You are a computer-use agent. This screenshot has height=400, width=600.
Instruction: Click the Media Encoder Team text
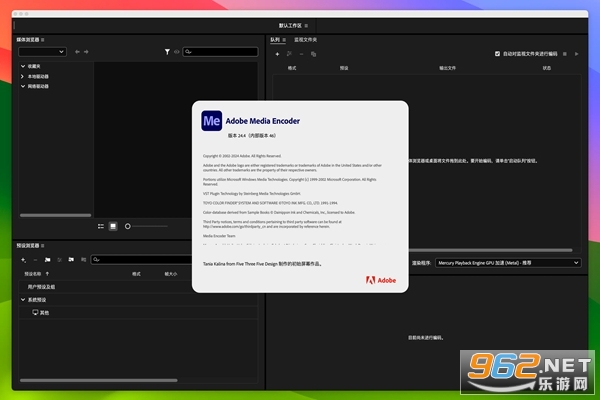[x=219, y=236]
